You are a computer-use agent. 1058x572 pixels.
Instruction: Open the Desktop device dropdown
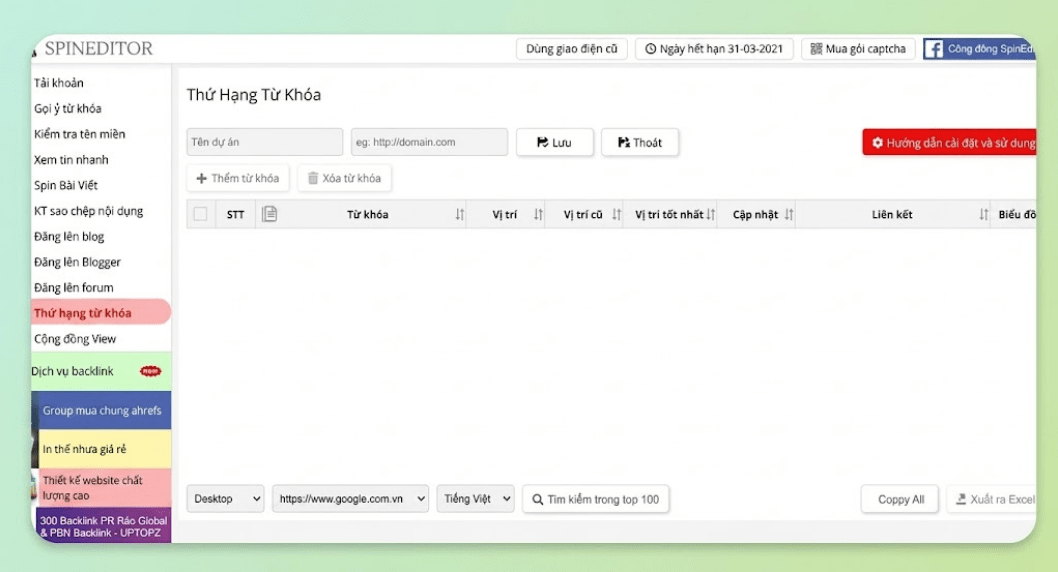click(x=225, y=499)
